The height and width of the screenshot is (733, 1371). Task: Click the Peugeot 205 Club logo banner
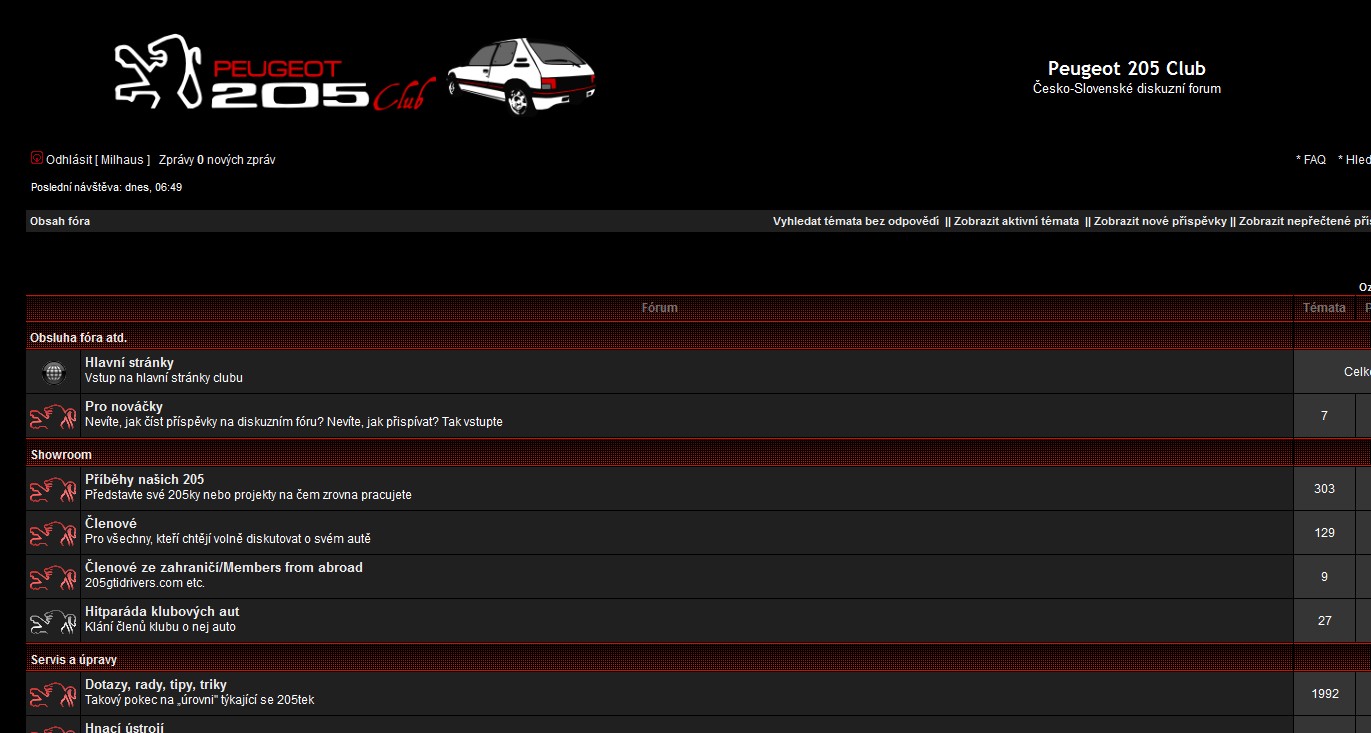(x=275, y=75)
